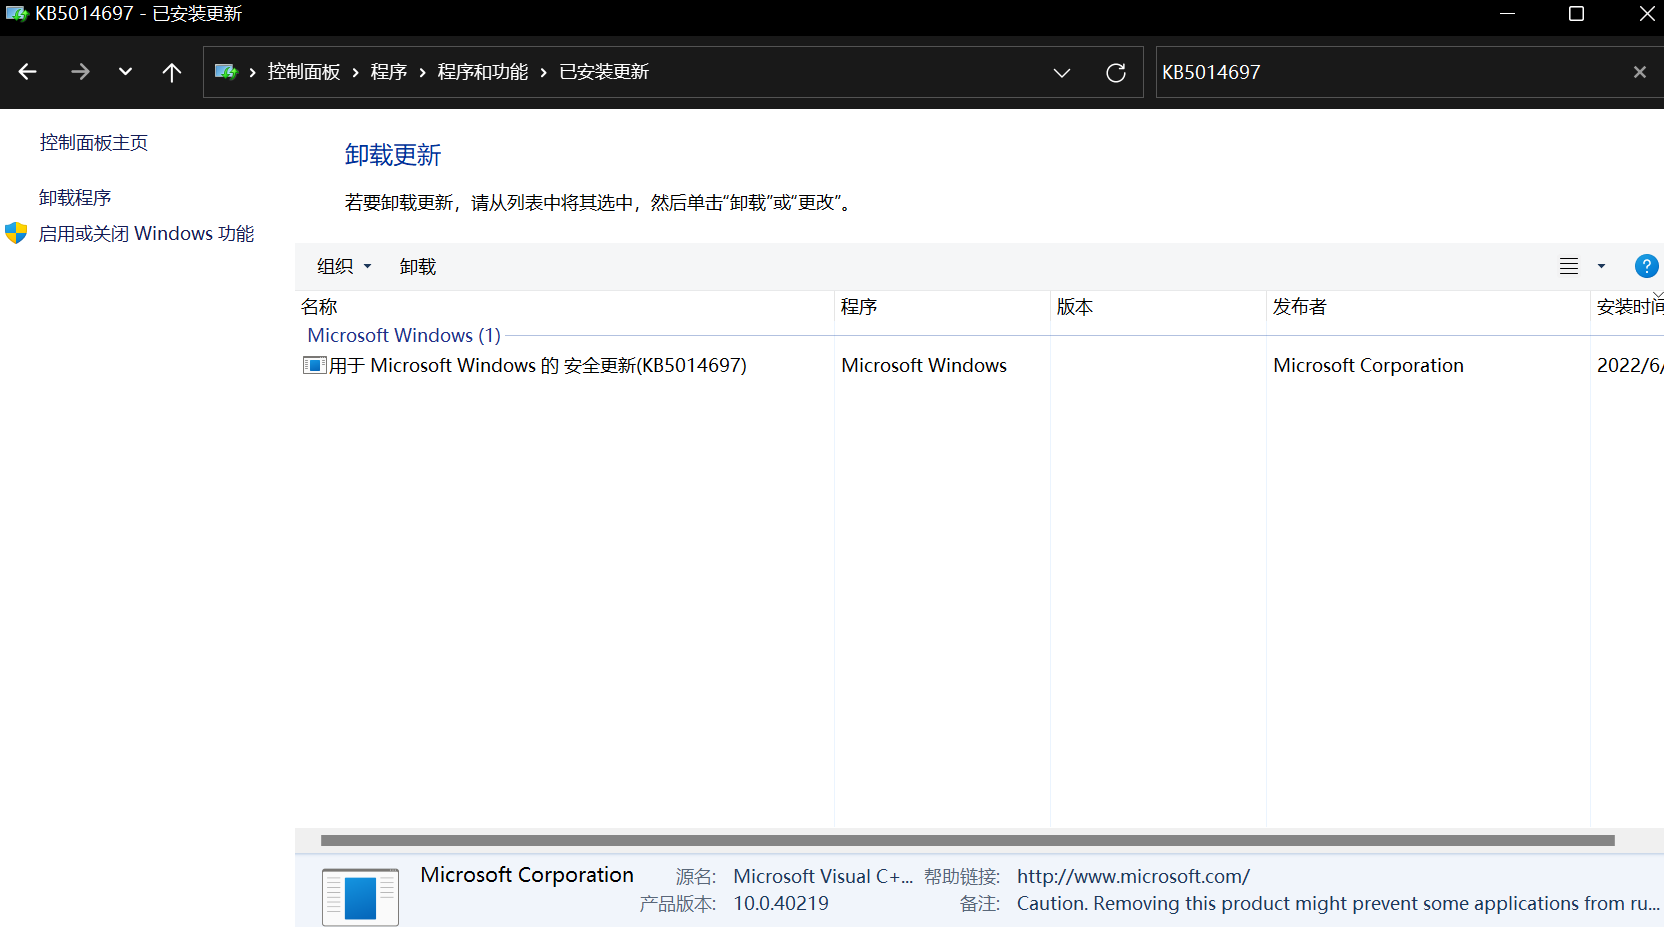Sort by 版本 column header

point(1158,307)
